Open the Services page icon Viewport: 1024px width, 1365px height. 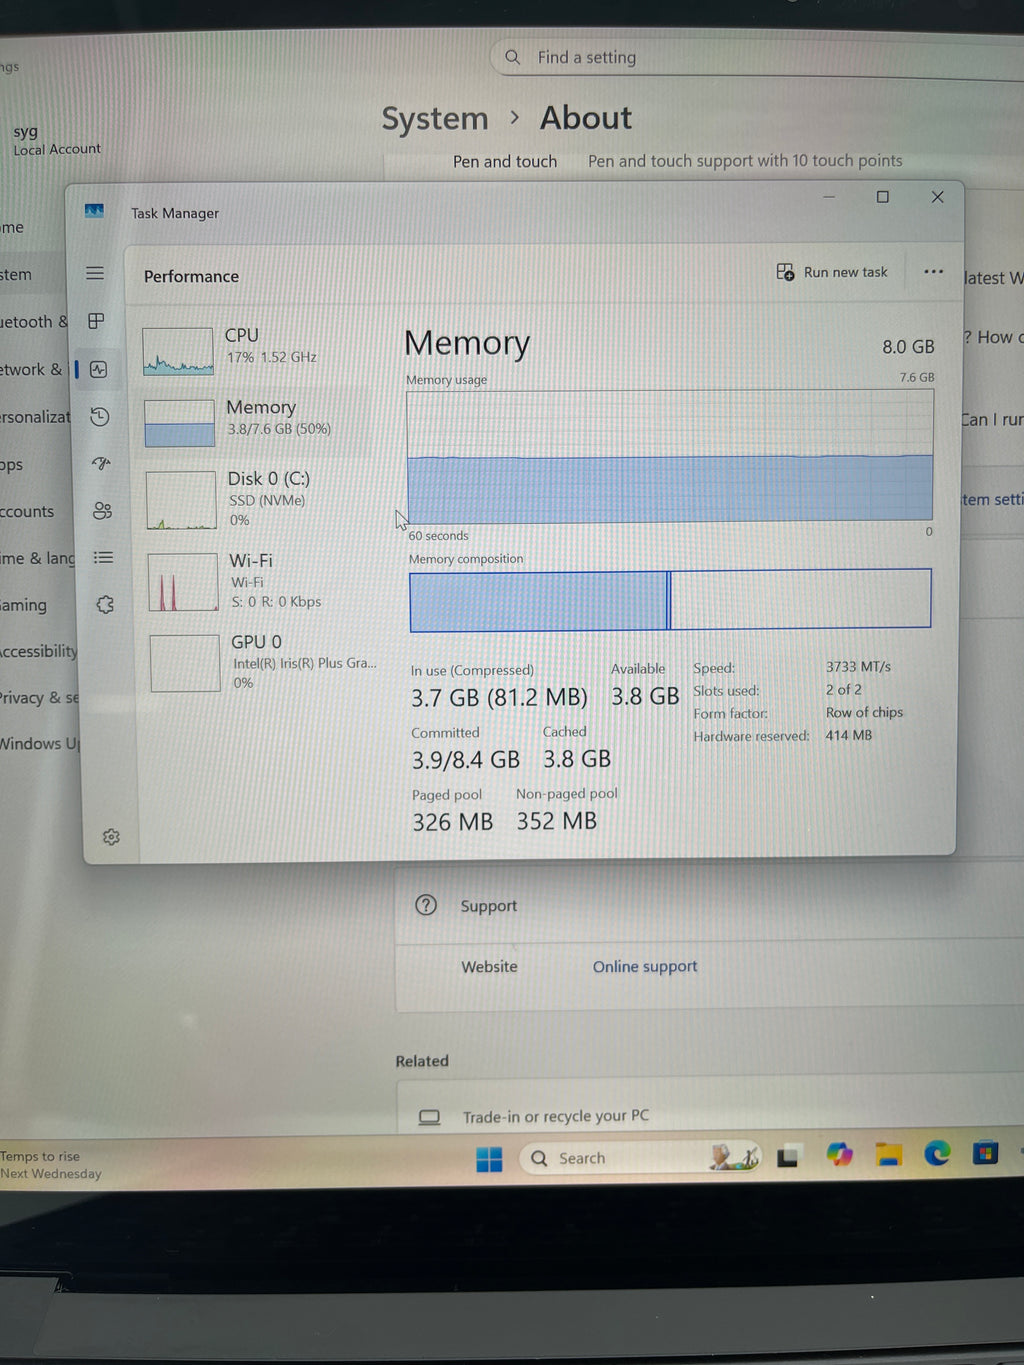(105, 605)
